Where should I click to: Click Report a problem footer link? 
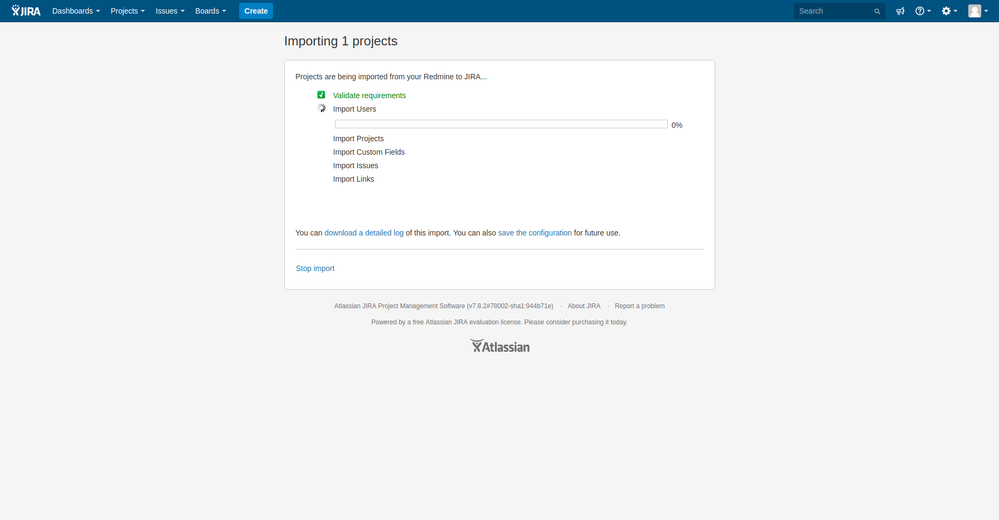coord(640,306)
